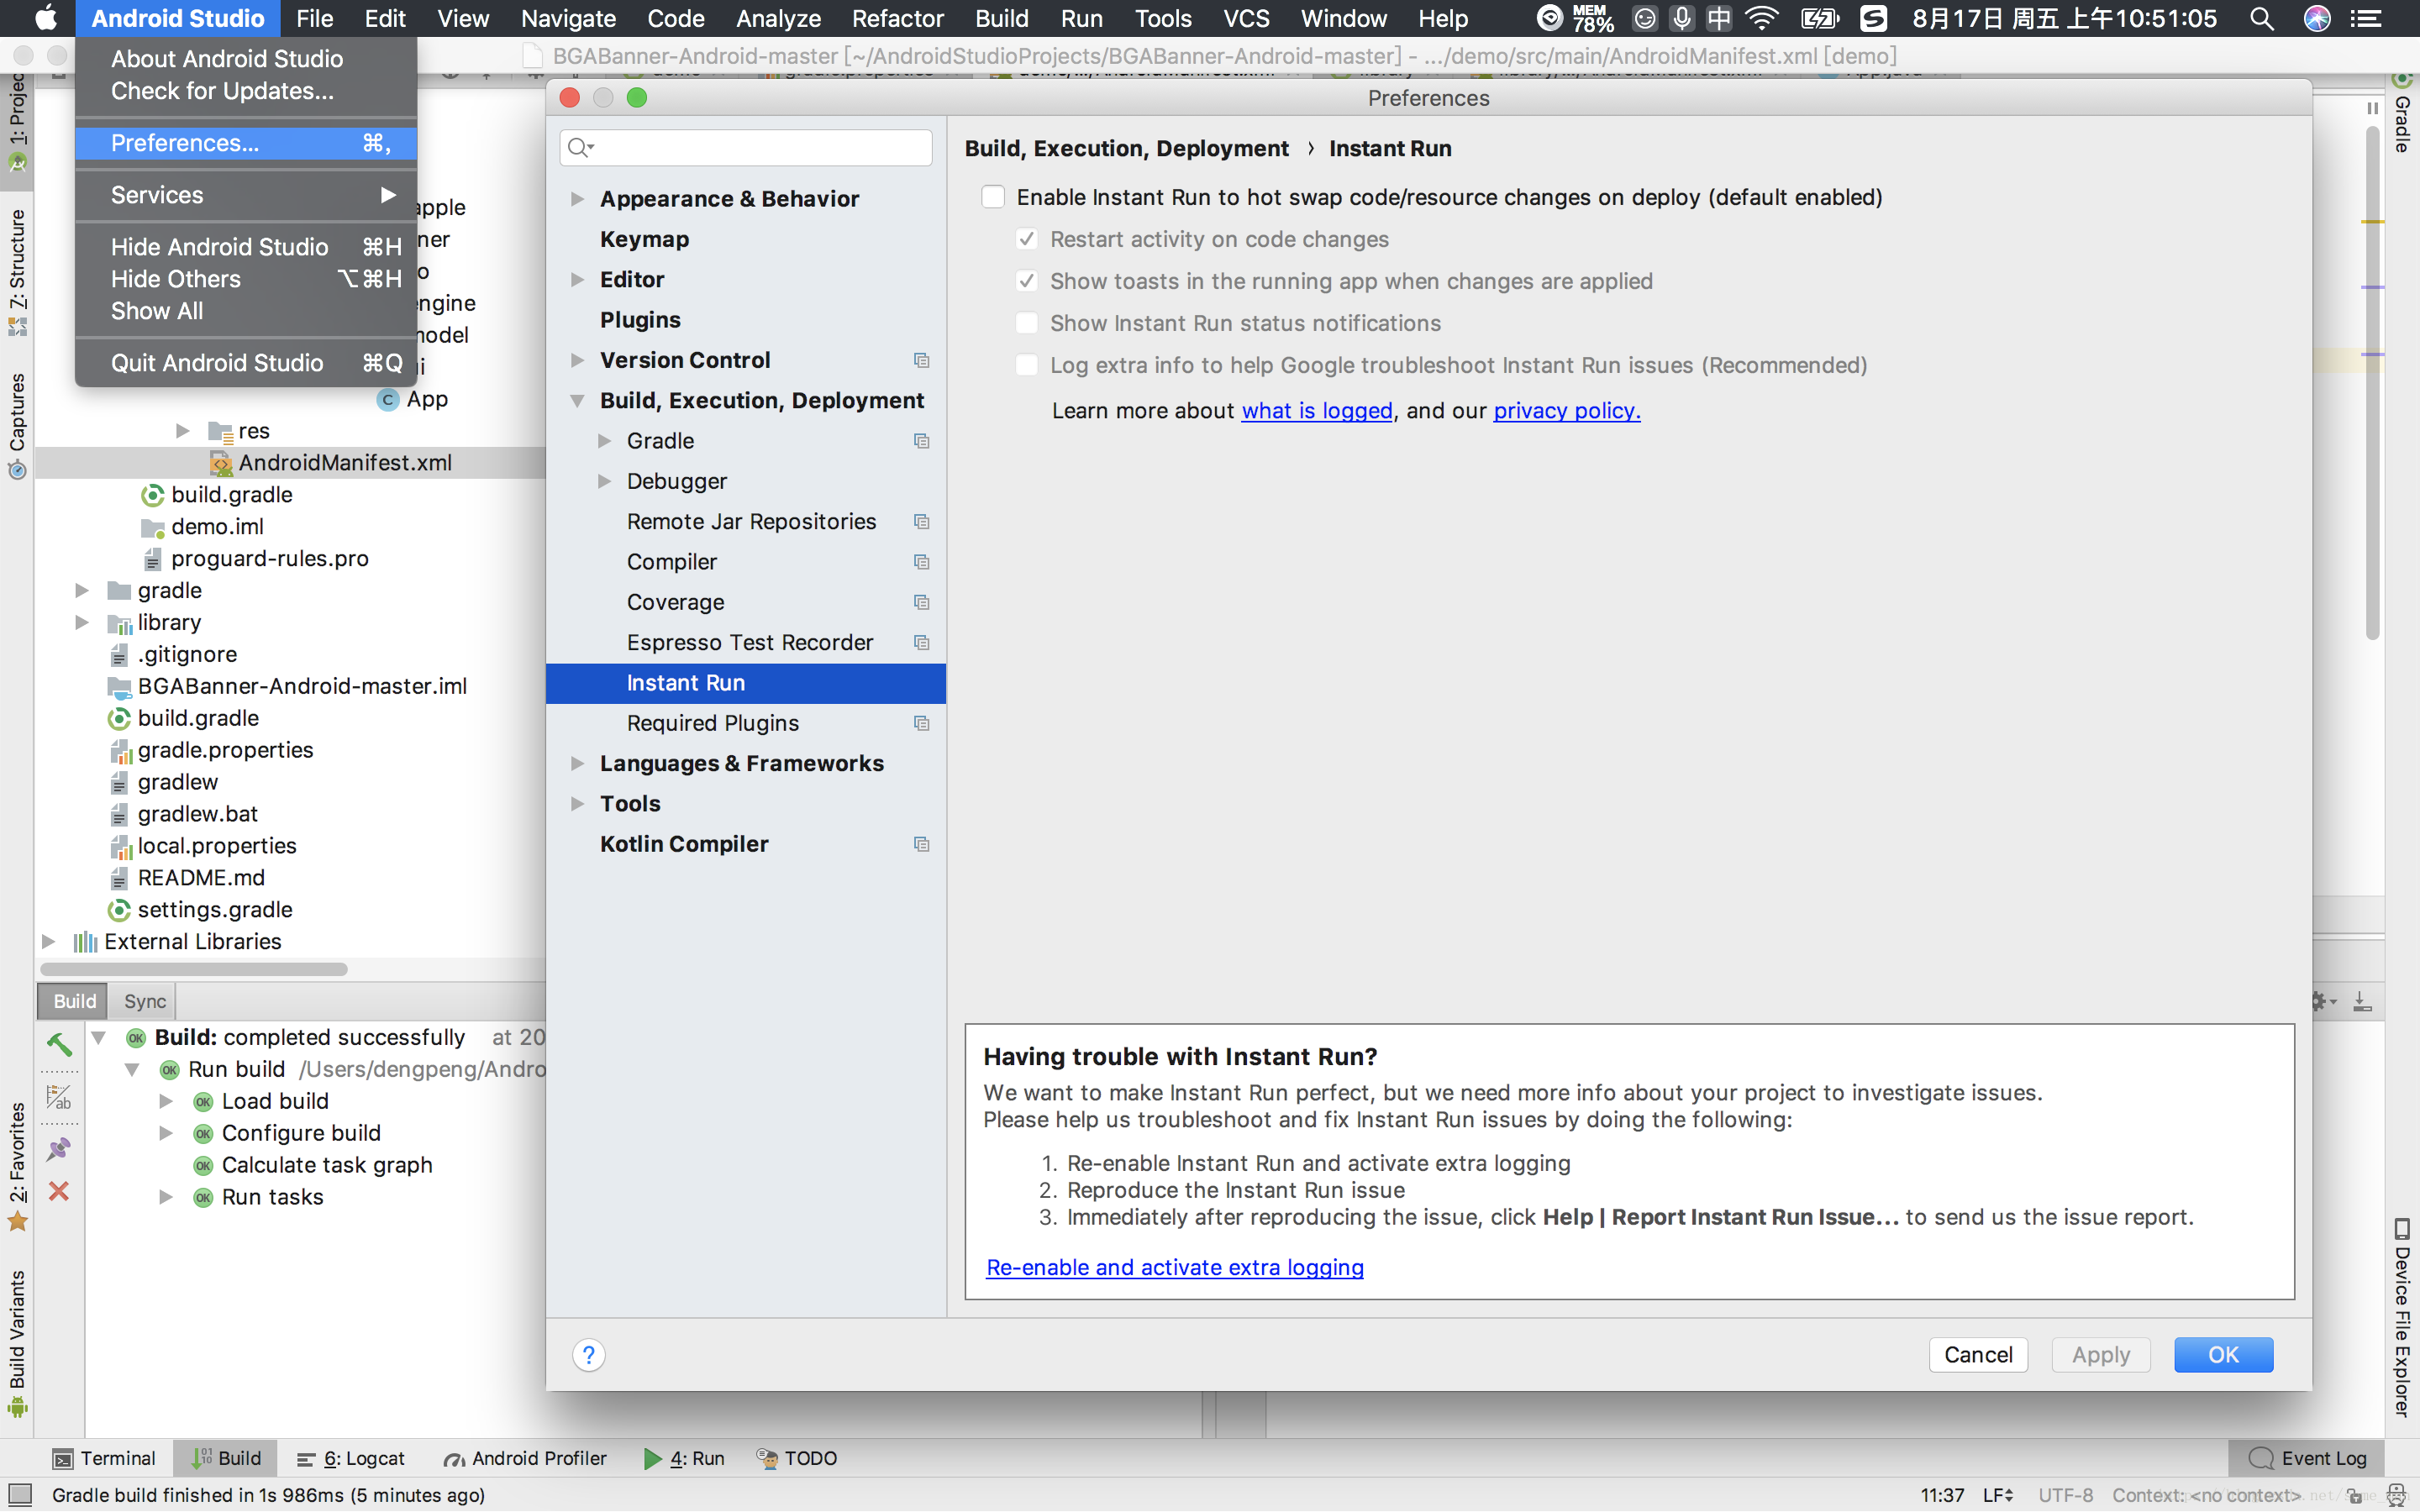Expand the Languages & Frameworks section
Image resolution: width=2420 pixels, height=1512 pixels.
pyautogui.click(x=577, y=764)
